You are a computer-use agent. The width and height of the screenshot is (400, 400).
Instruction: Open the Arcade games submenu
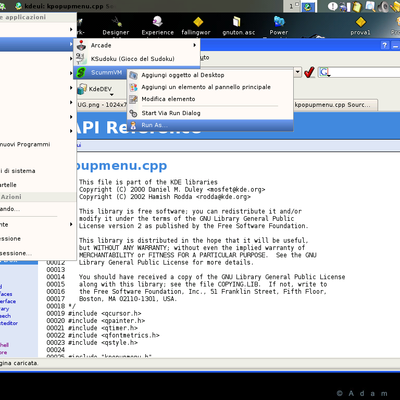pyautogui.click(x=137, y=45)
